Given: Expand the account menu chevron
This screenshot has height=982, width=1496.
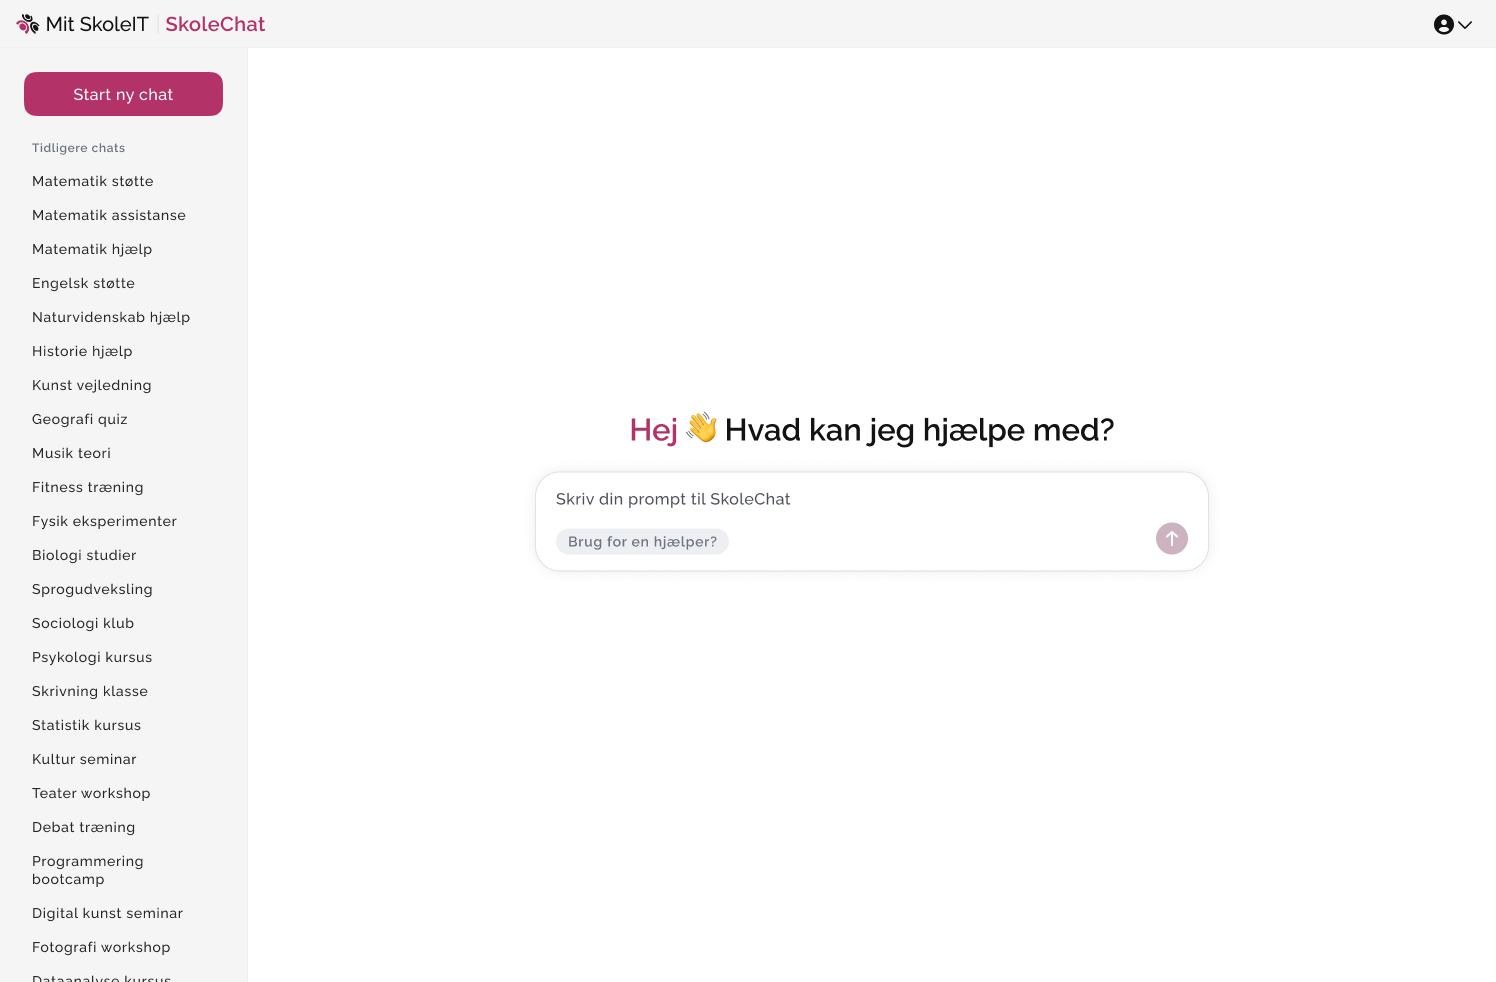Looking at the screenshot, I should (1466, 25).
